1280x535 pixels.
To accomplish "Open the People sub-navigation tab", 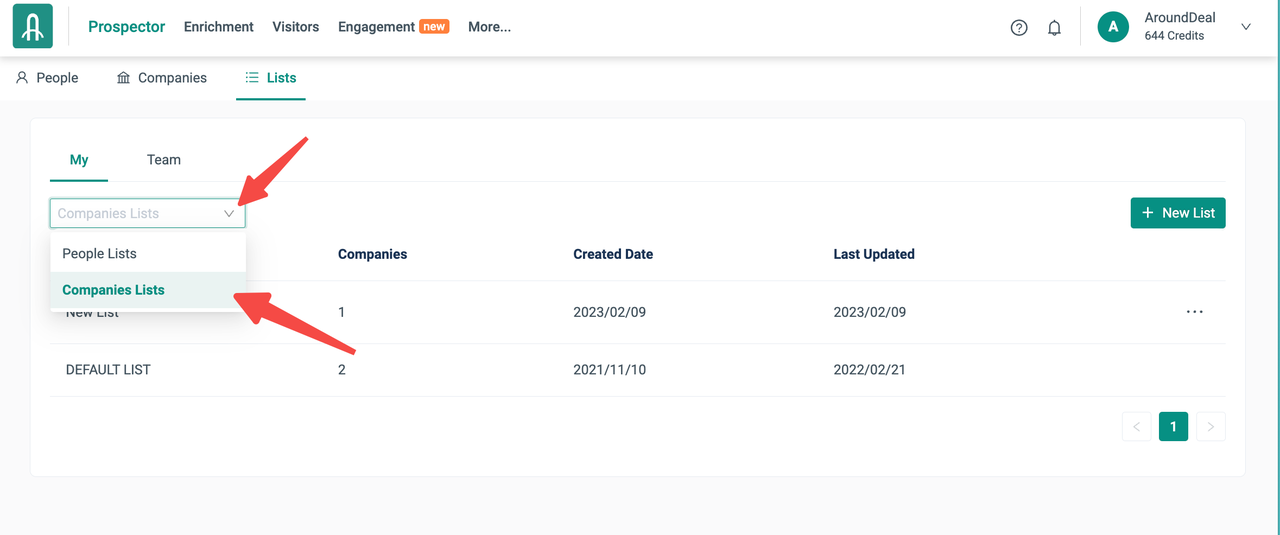I will pyautogui.click(x=47, y=78).
